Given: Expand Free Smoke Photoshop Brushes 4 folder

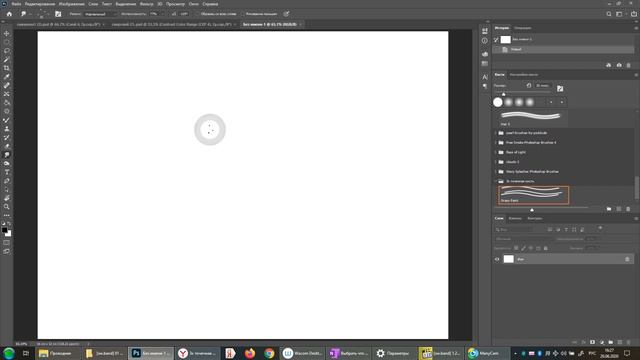Looking at the screenshot, I should point(496,142).
